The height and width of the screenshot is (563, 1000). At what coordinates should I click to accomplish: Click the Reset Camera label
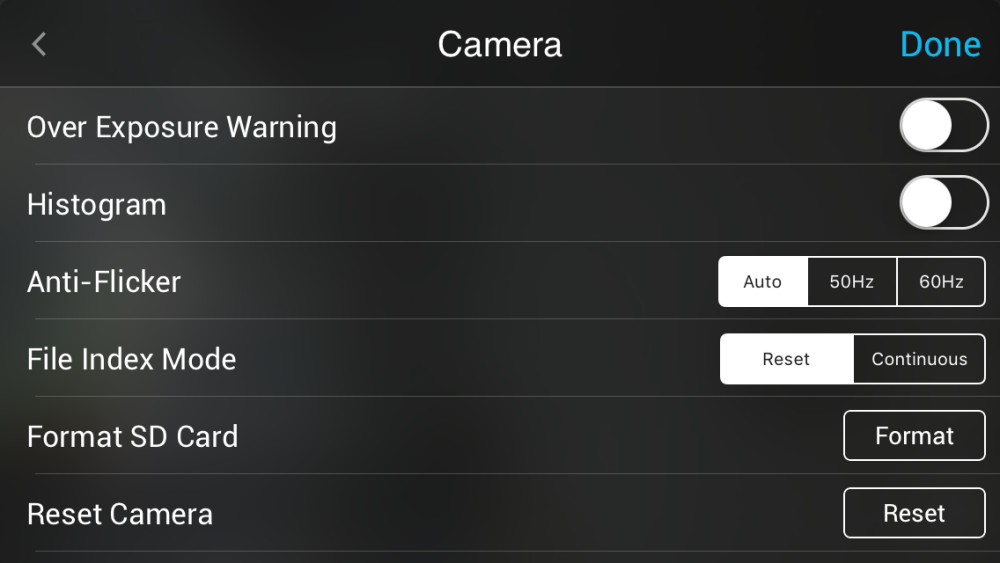(x=120, y=514)
